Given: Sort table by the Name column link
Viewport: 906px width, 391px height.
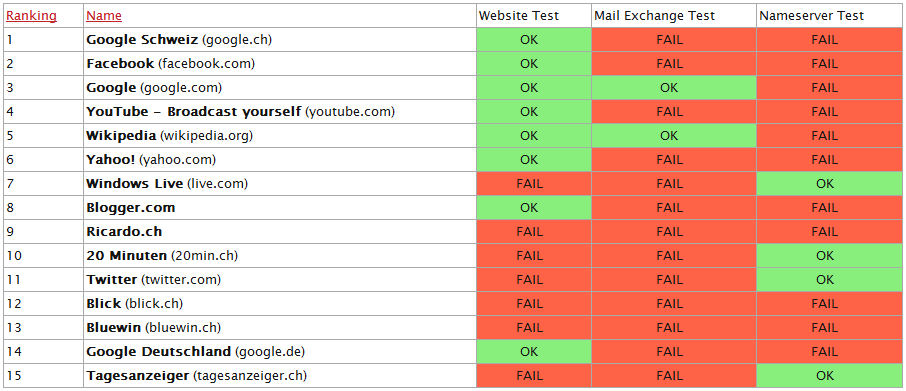Looking at the screenshot, I should (104, 16).
